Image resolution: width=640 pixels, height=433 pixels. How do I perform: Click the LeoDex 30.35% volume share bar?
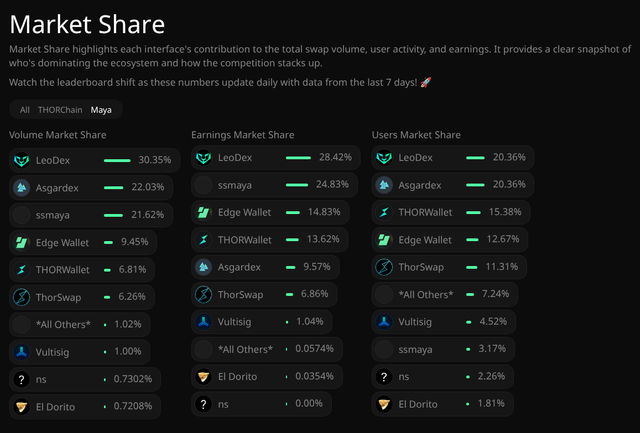point(117,160)
